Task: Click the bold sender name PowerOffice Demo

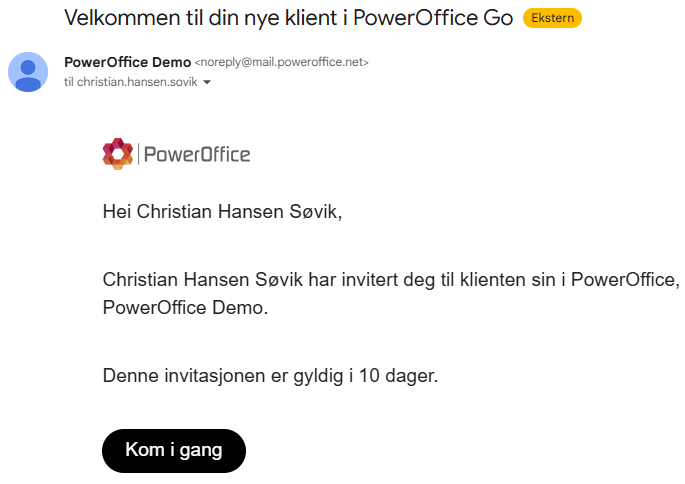Action: point(128,62)
